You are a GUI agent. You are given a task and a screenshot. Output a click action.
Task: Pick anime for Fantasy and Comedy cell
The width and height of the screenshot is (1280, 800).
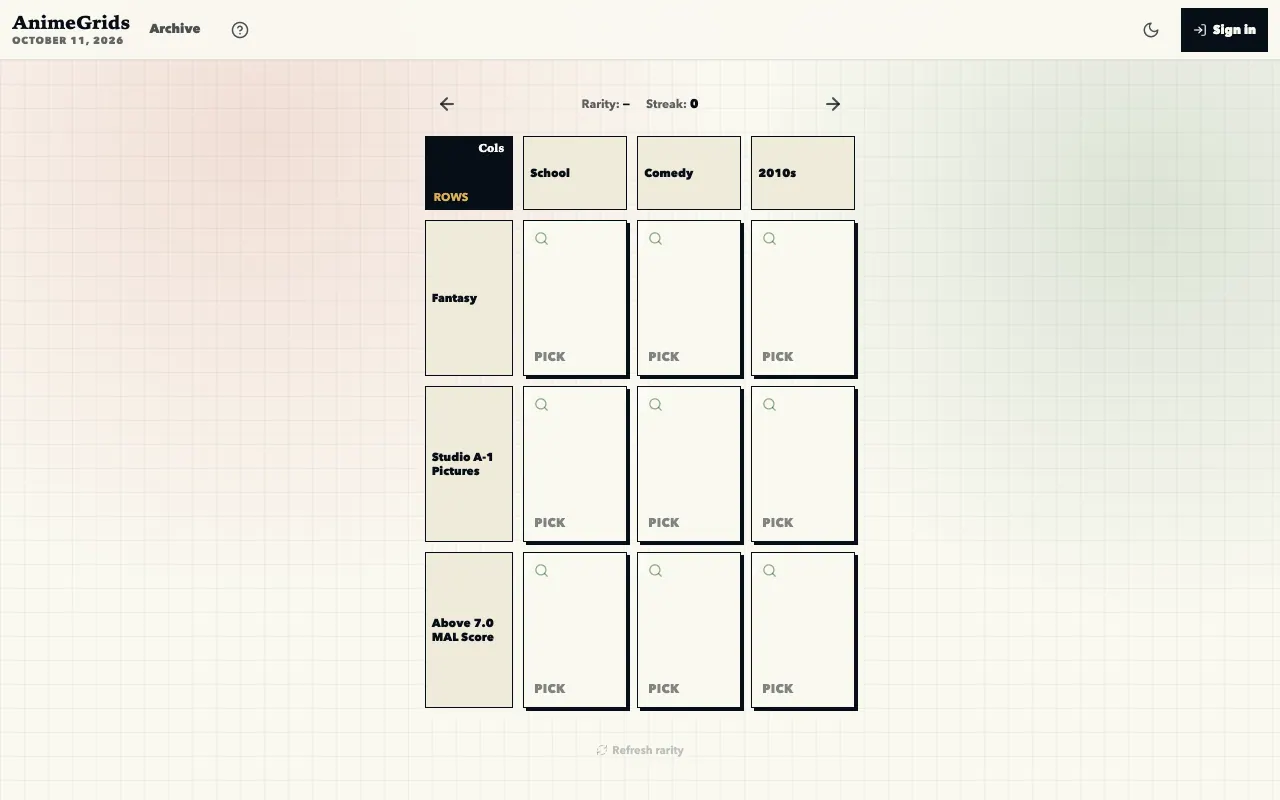click(689, 298)
